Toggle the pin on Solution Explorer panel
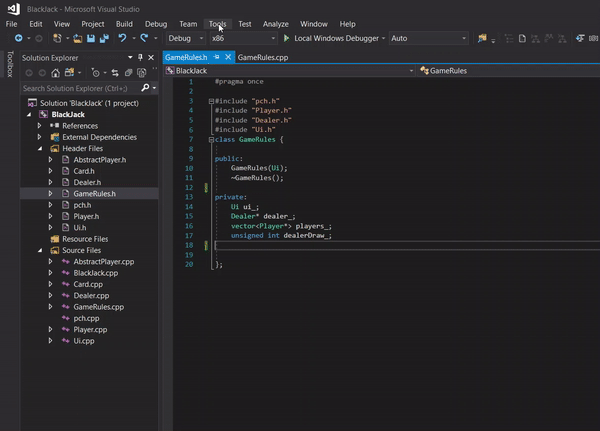Viewport: 600px width, 431px height. tap(140, 57)
